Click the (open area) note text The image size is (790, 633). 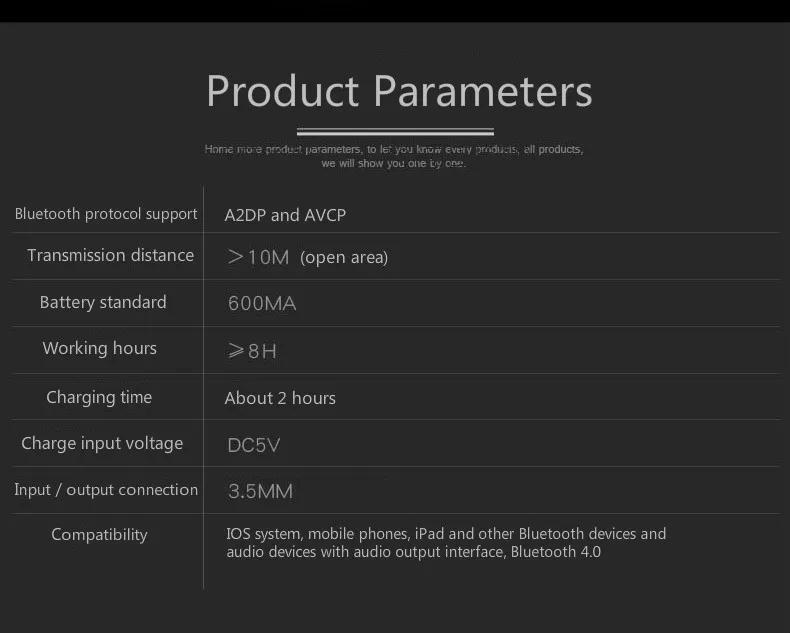point(344,258)
